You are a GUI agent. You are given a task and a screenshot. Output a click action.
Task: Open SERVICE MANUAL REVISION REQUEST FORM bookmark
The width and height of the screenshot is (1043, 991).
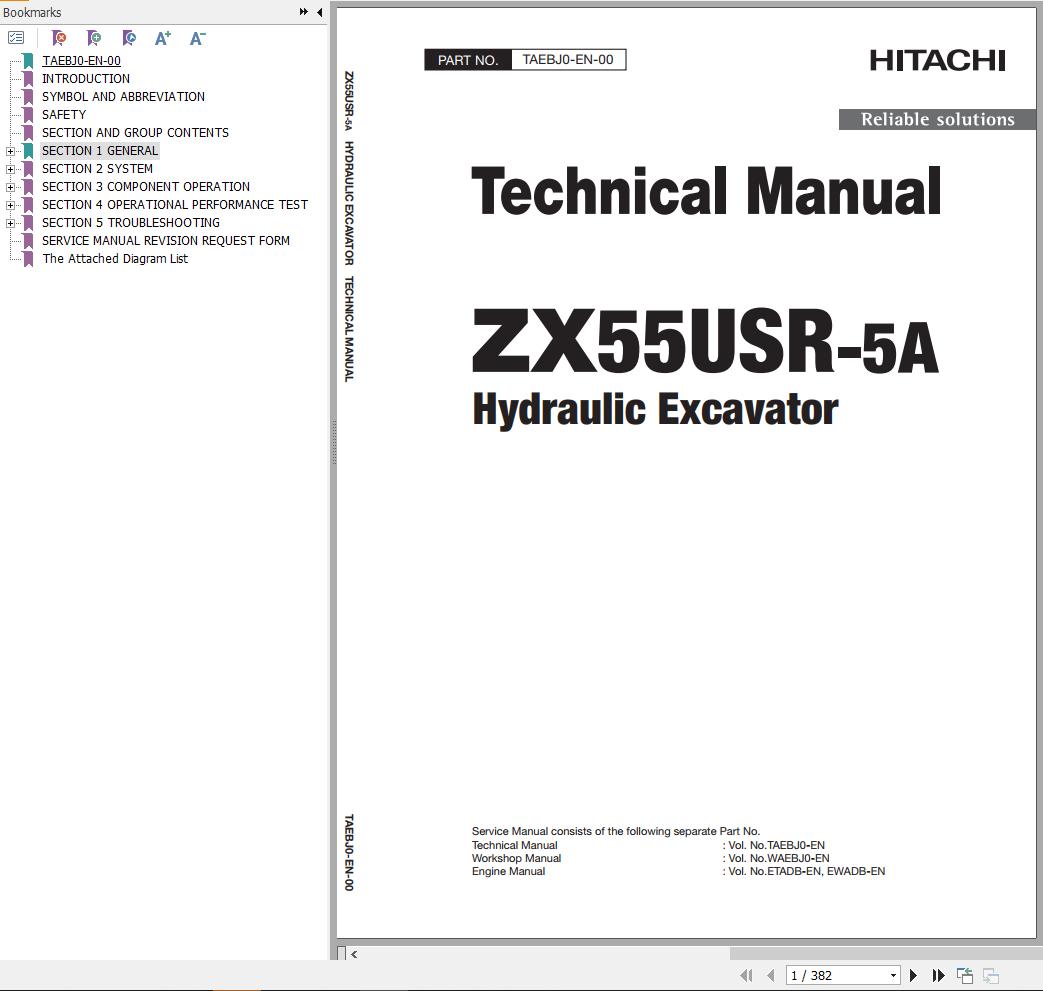click(x=166, y=240)
